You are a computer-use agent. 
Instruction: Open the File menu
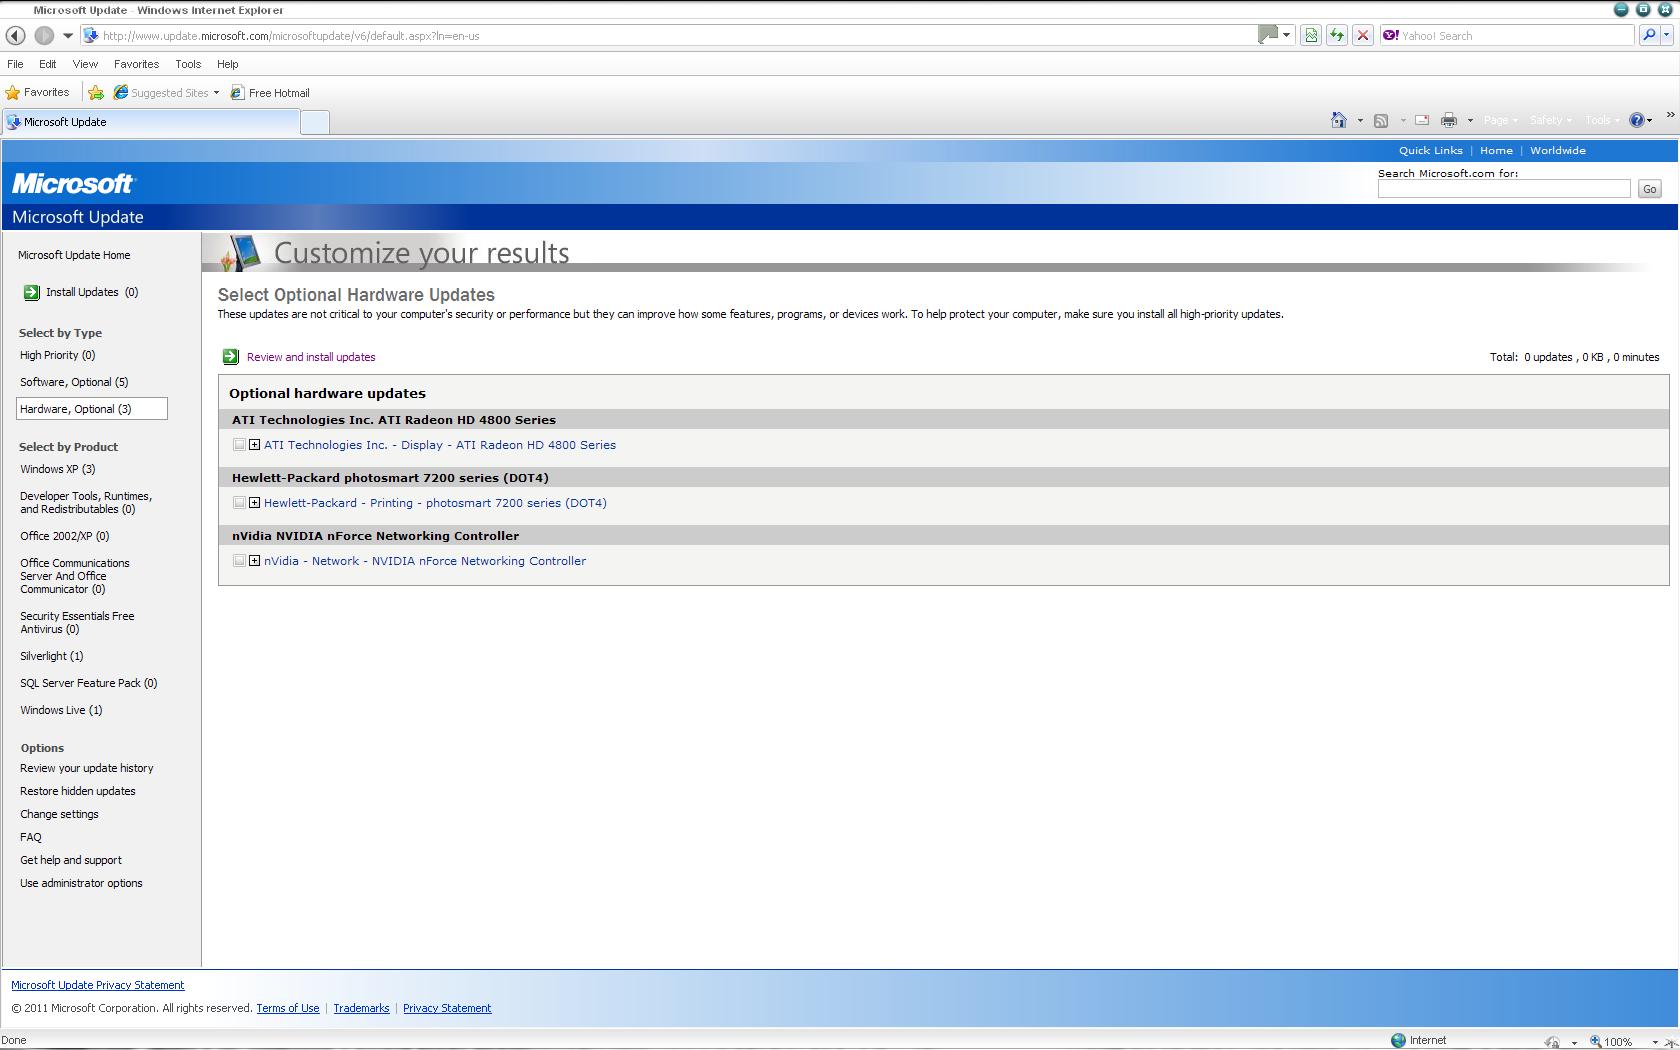coord(15,64)
